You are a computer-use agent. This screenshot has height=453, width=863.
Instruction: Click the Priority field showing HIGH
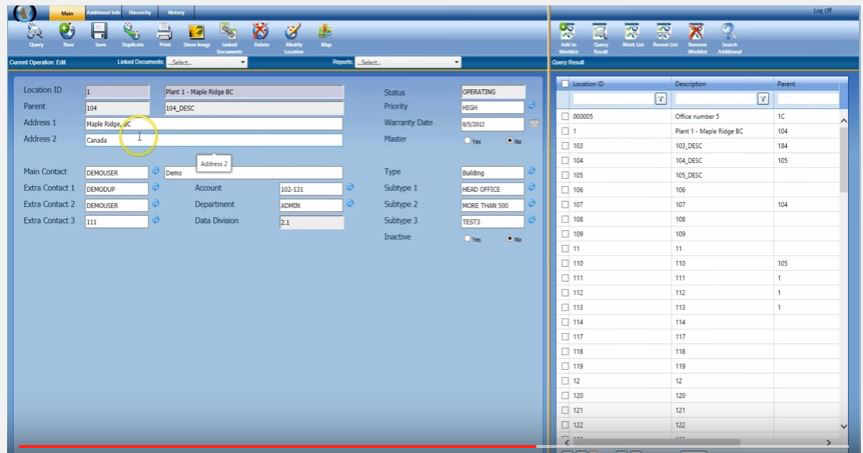coord(493,108)
